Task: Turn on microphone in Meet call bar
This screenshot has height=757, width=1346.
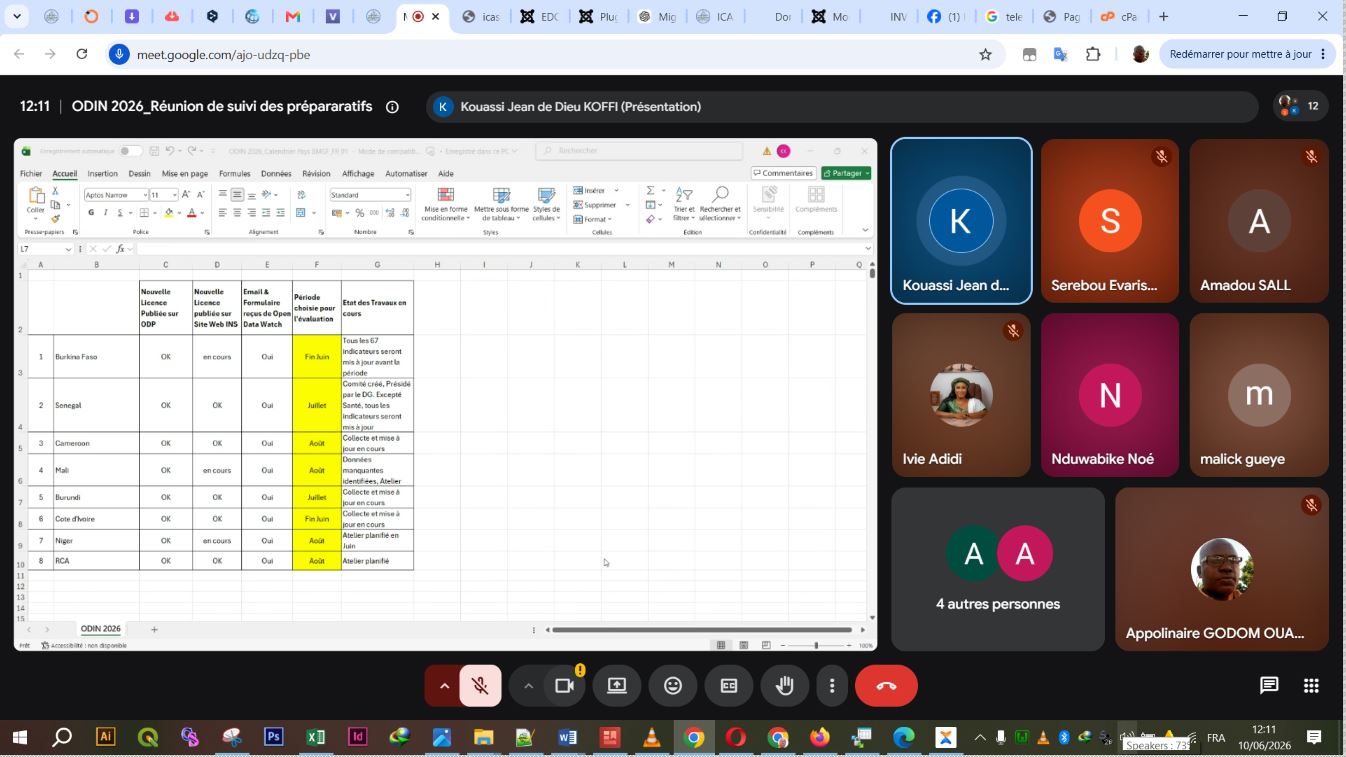Action: tap(480, 686)
